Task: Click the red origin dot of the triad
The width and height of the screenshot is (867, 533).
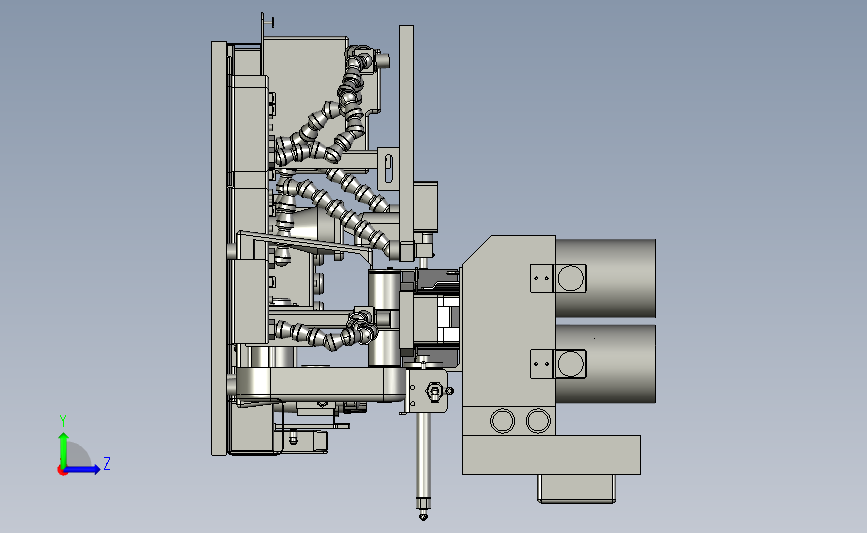Action: (62, 471)
